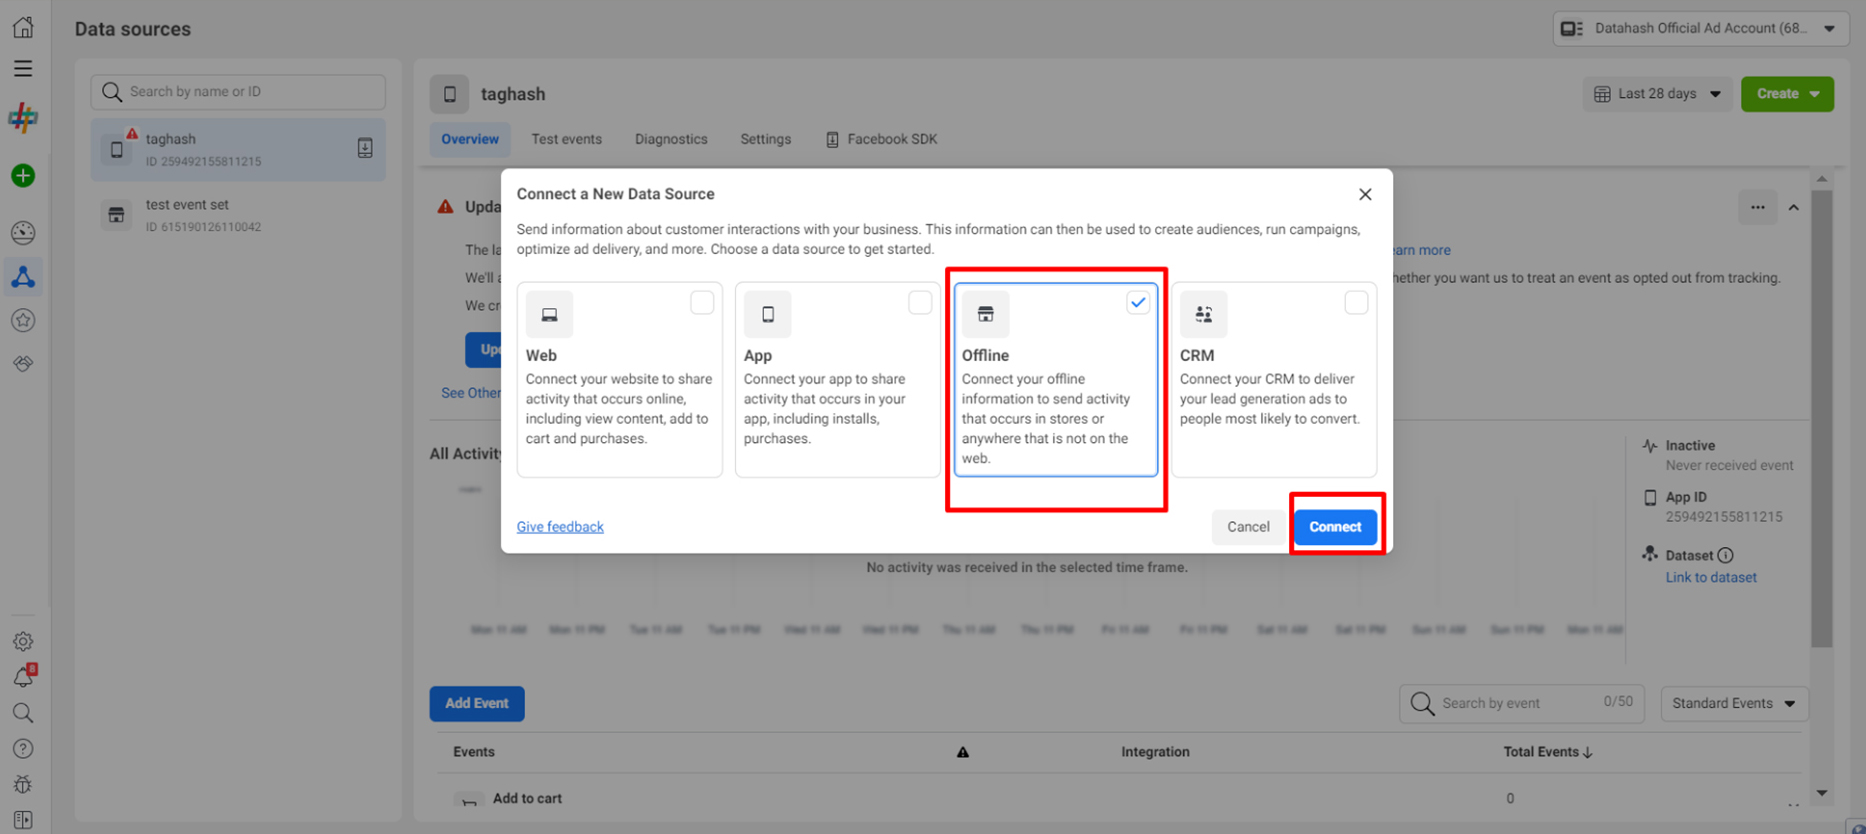
Task: Open the notifications bell icon
Action: coord(23,677)
